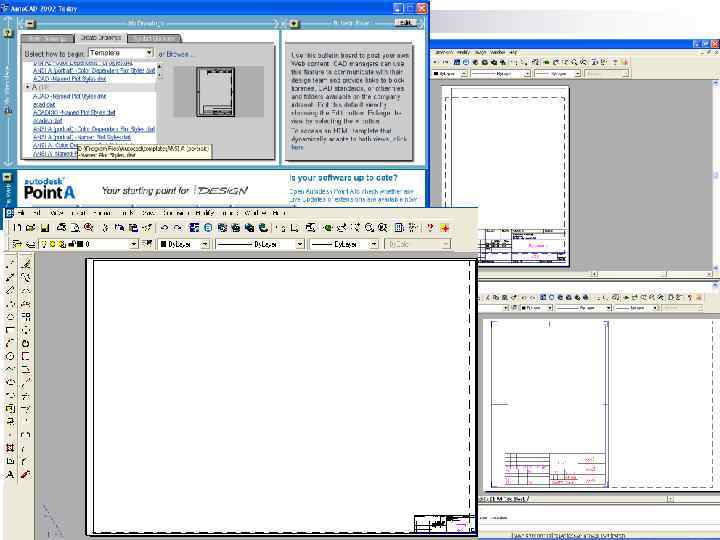Select the Line tool in Draw toolbar
The width and height of the screenshot is (720, 540).
(x=10, y=264)
